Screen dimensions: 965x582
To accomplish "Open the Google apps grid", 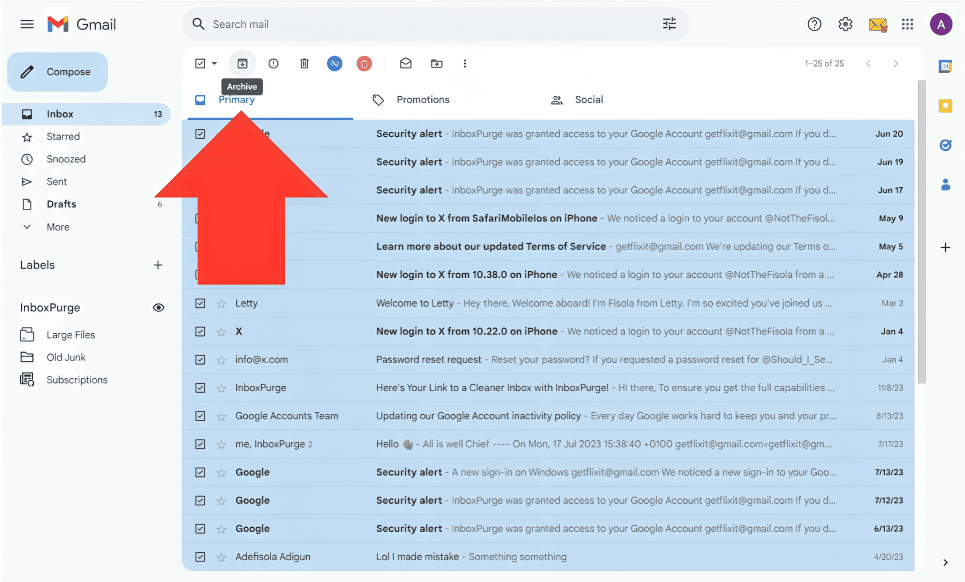I will (x=907, y=24).
